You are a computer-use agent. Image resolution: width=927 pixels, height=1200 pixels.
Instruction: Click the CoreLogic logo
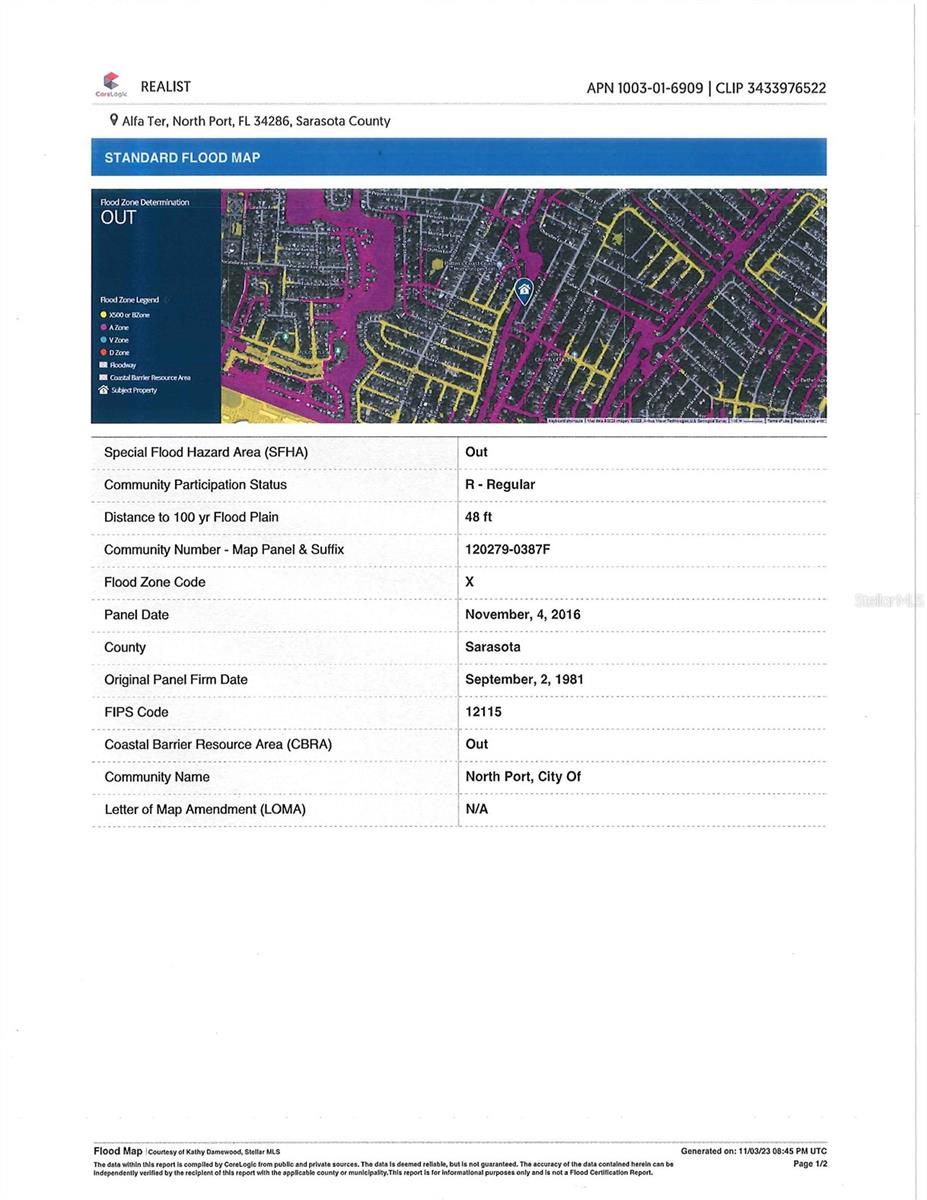(109, 85)
